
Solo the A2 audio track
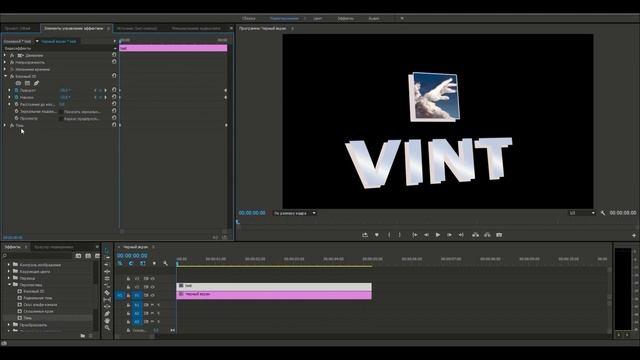pos(158,313)
